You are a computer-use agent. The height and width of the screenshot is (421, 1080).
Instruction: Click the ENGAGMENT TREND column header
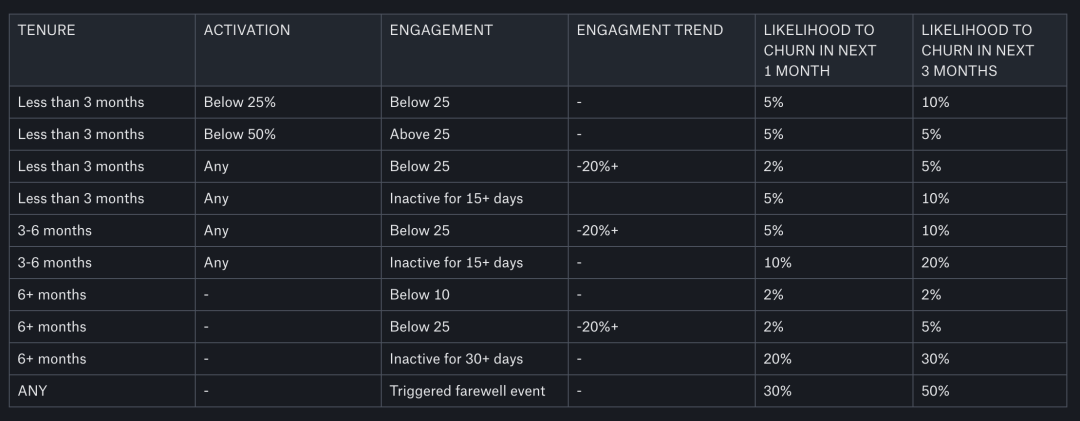point(650,30)
